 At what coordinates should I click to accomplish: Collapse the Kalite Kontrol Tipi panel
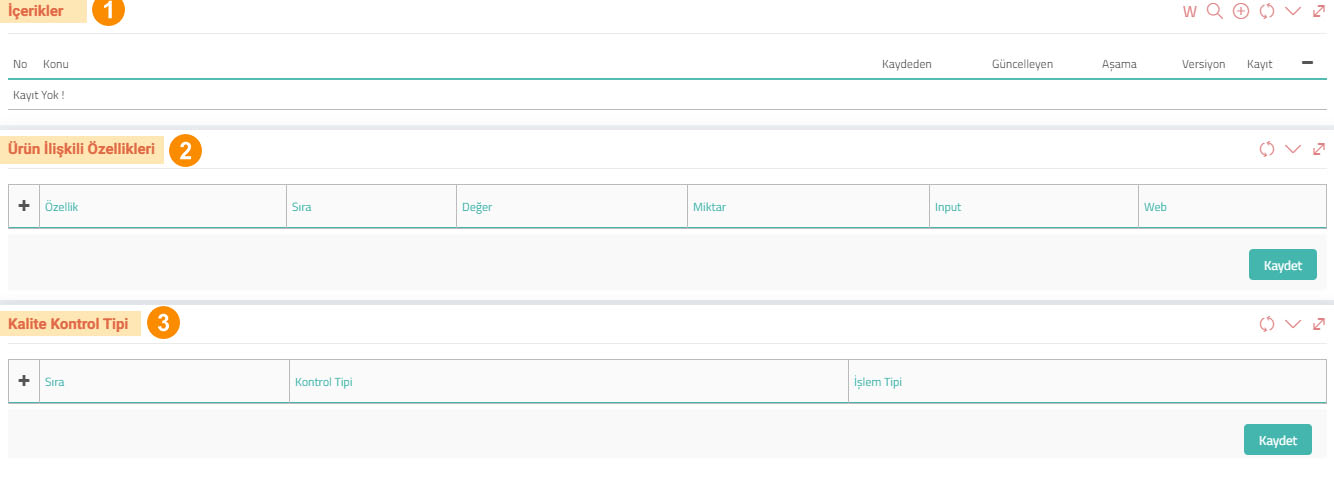click(1293, 324)
